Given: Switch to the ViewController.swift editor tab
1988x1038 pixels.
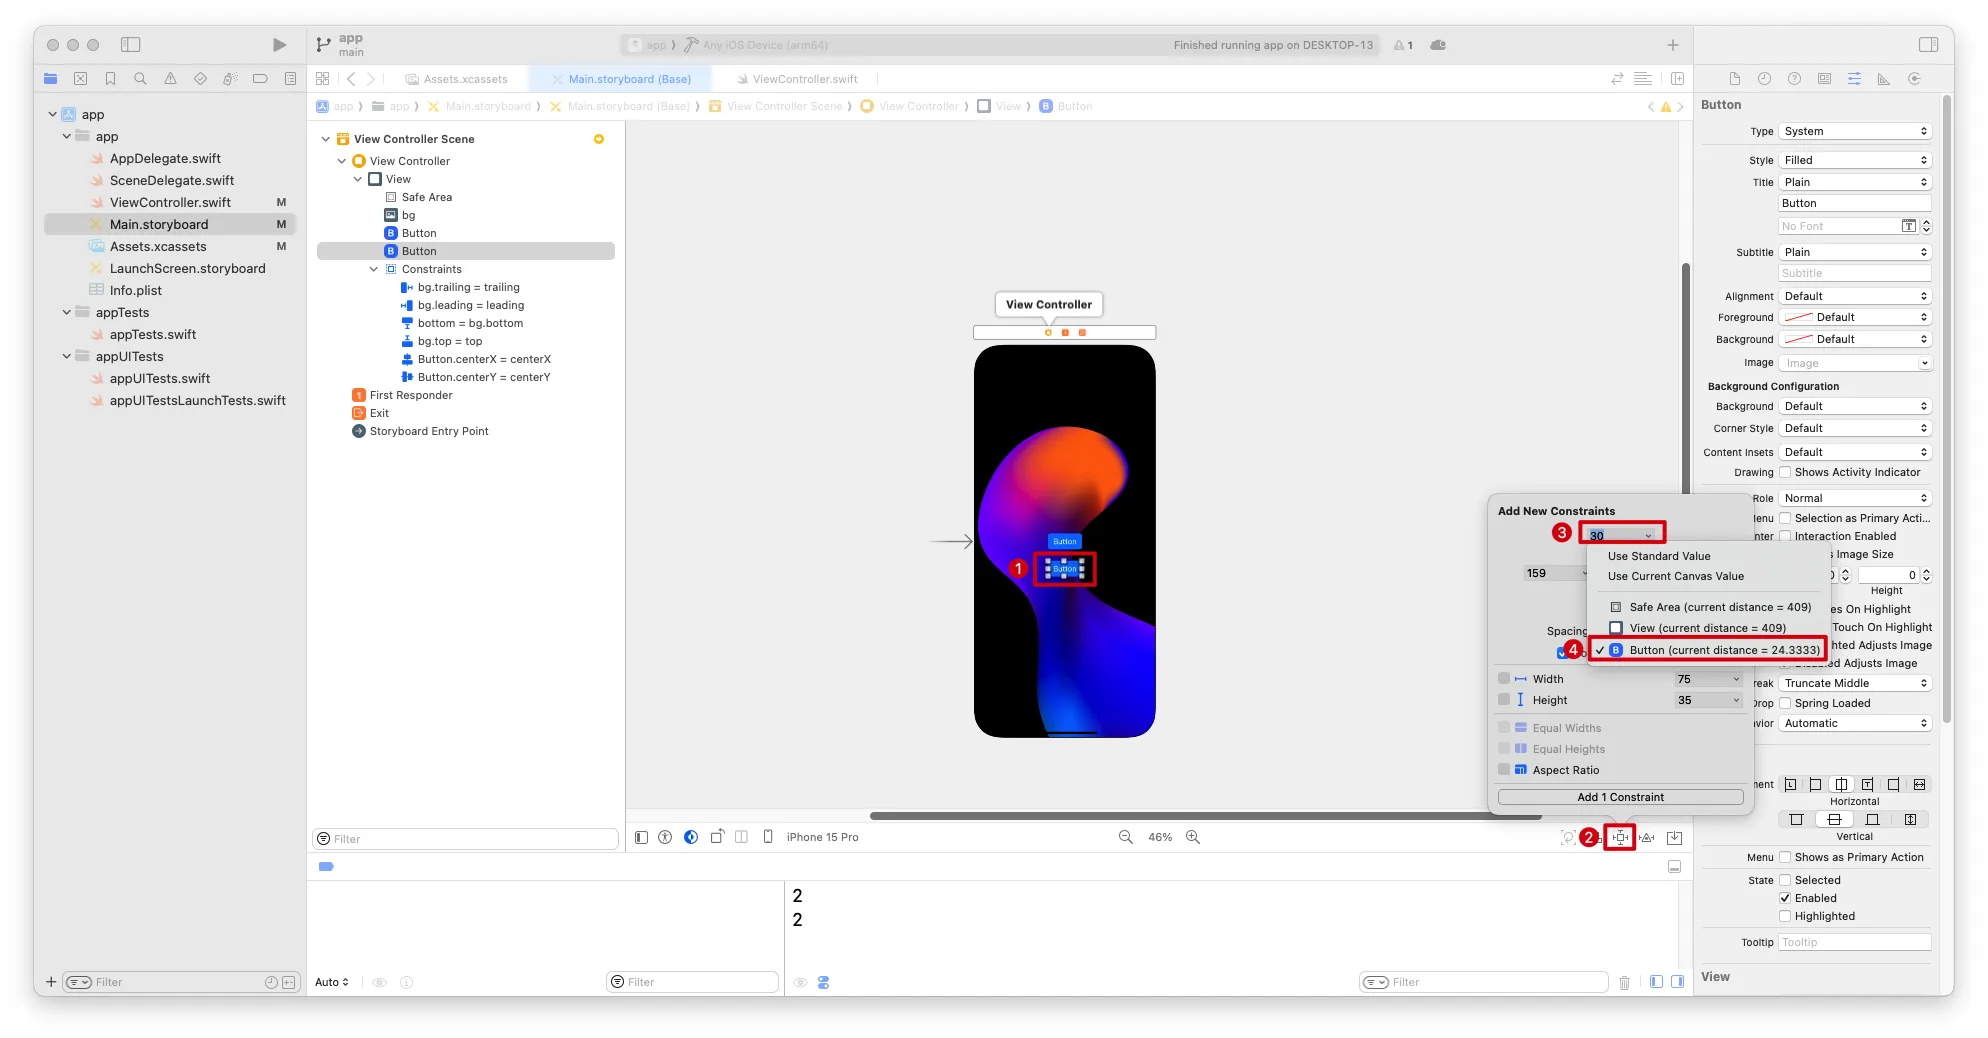Looking at the screenshot, I should [804, 79].
